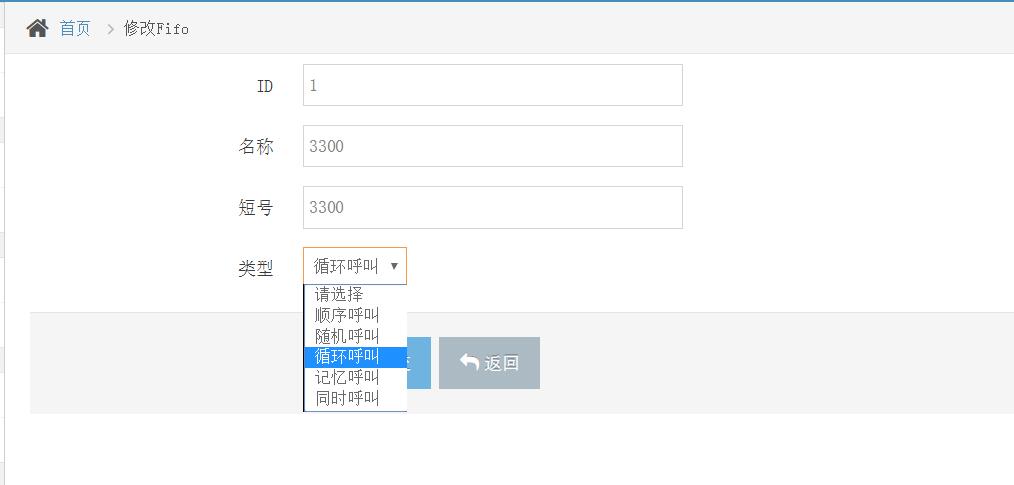Select 顺序呼叫 from the type list

click(347, 315)
